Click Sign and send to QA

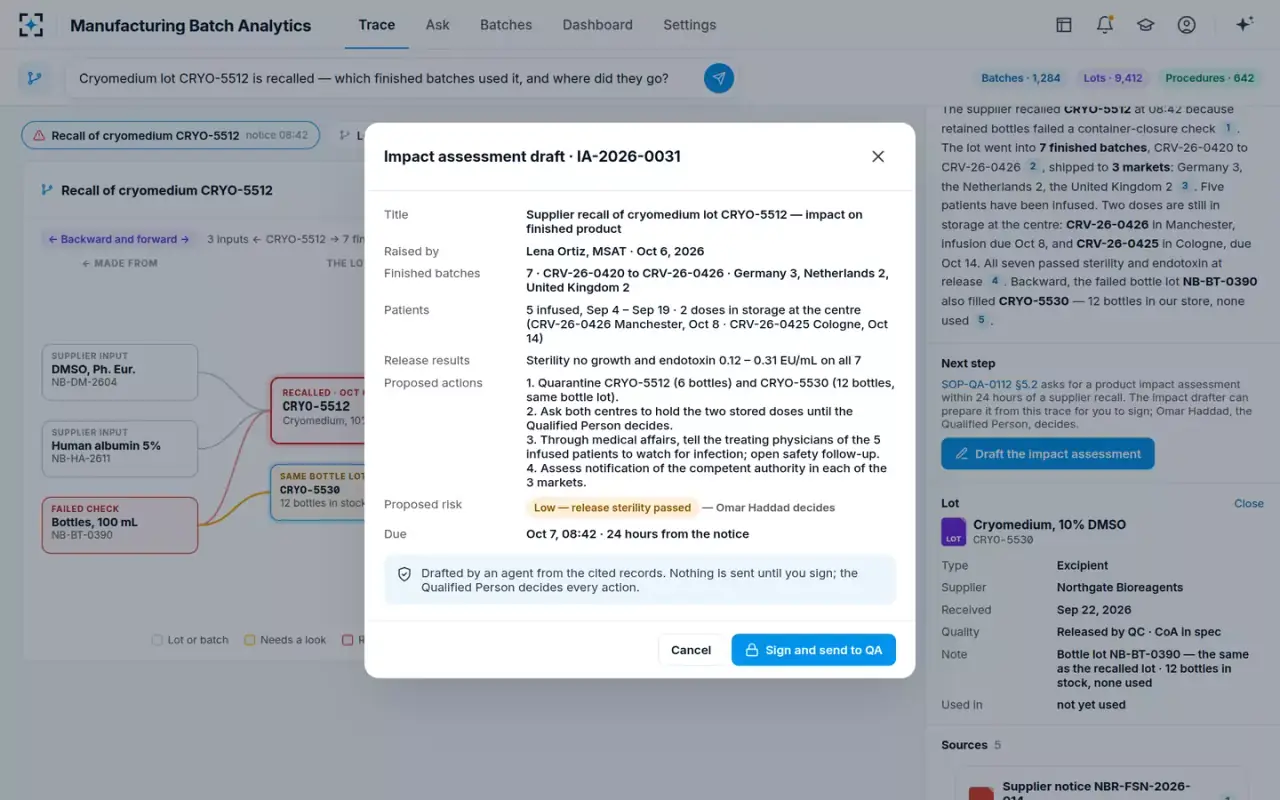(x=813, y=650)
